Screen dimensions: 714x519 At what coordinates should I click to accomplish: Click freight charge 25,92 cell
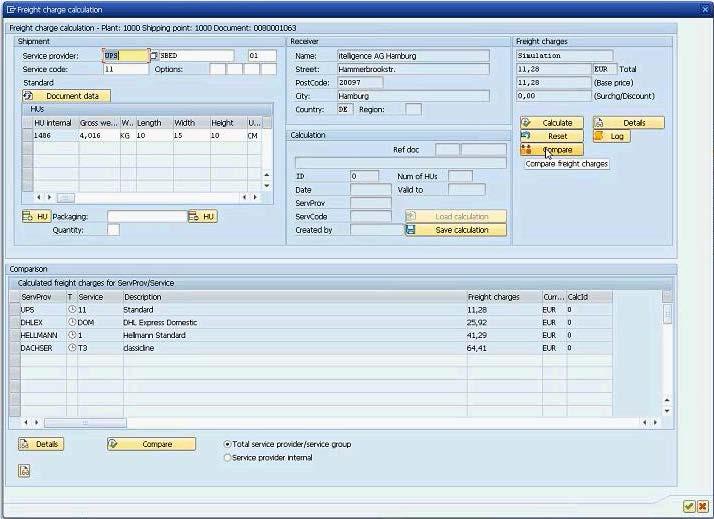(x=504, y=322)
